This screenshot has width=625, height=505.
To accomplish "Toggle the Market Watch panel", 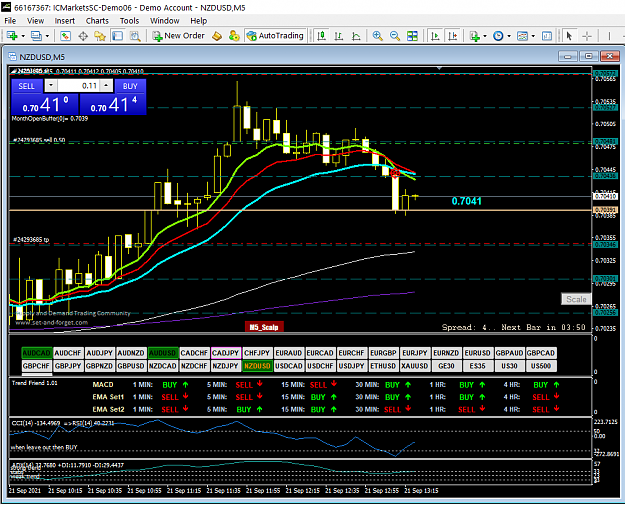I will click(65, 36).
